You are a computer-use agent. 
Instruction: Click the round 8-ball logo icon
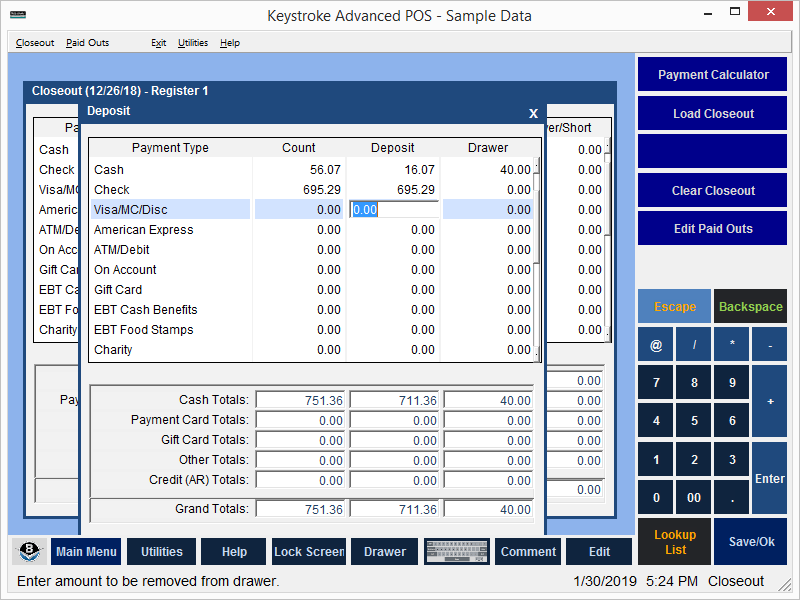30,552
